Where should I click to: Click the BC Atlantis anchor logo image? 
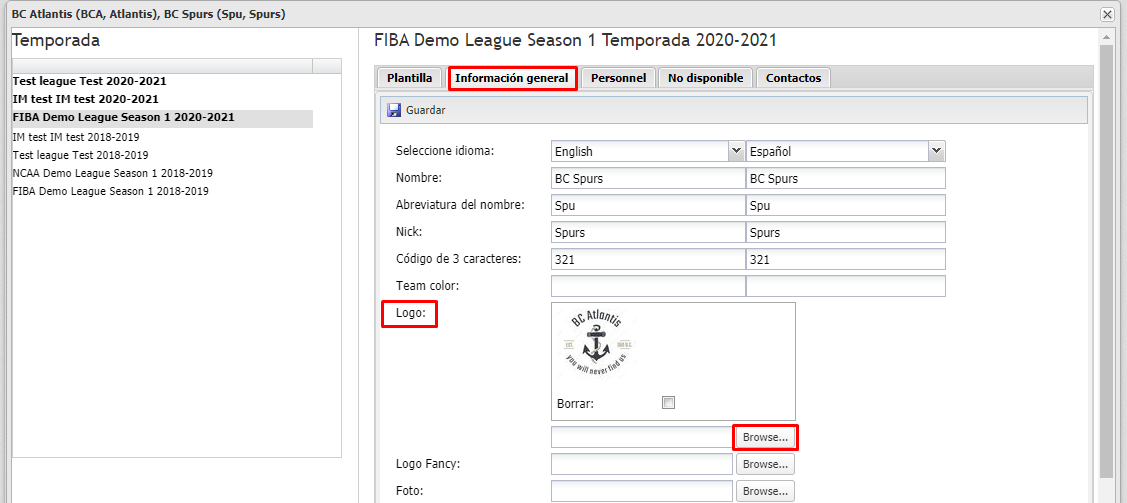click(x=597, y=345)
